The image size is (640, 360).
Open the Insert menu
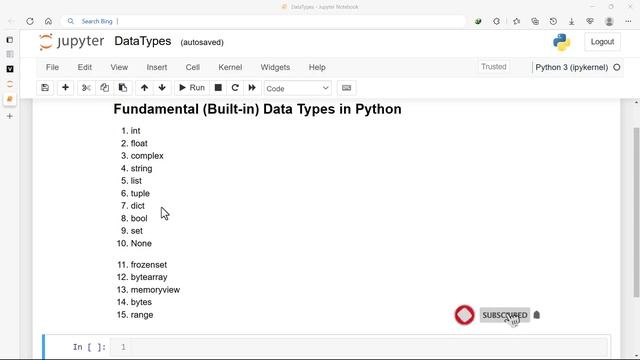(157, 67)
